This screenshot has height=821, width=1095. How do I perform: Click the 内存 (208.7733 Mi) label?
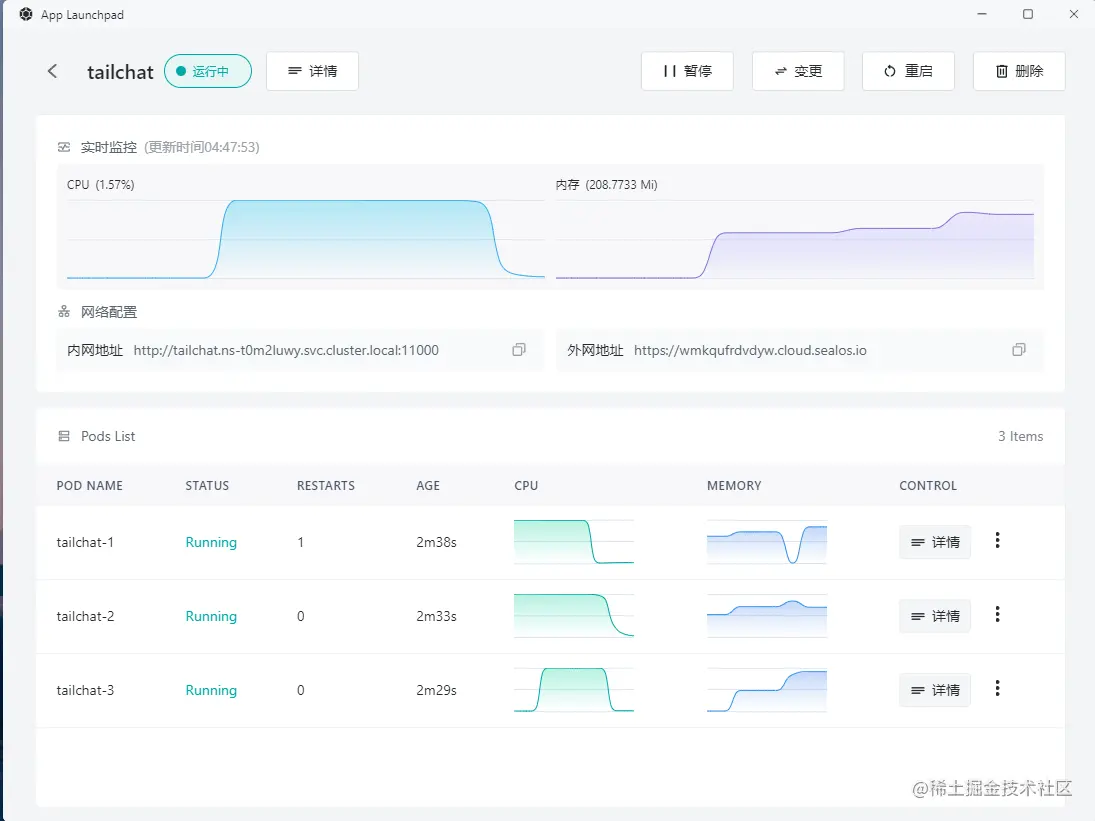coord(607,185)
